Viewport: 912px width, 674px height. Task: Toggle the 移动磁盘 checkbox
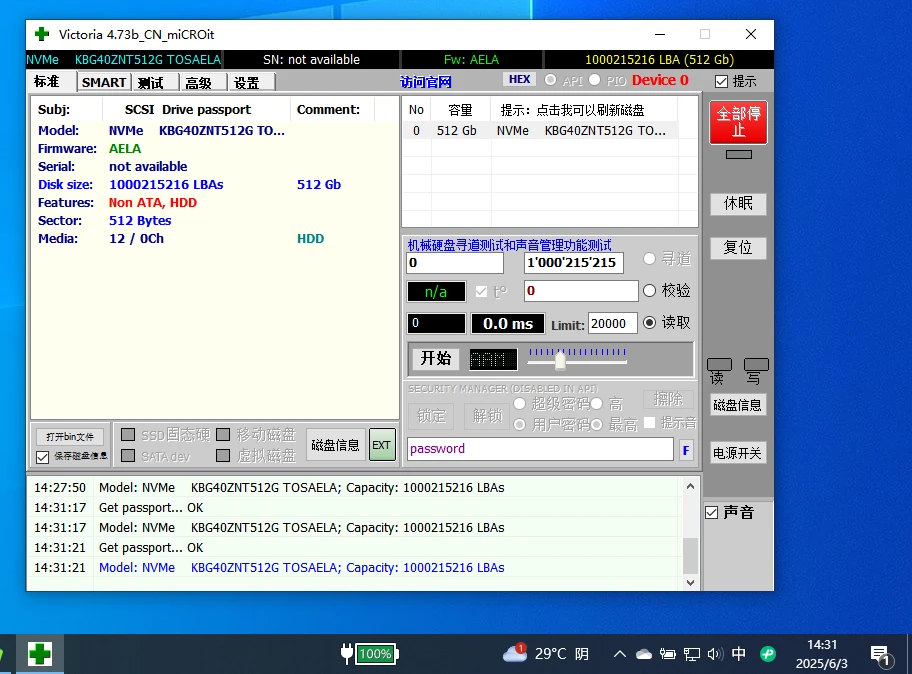click(223, 434)
